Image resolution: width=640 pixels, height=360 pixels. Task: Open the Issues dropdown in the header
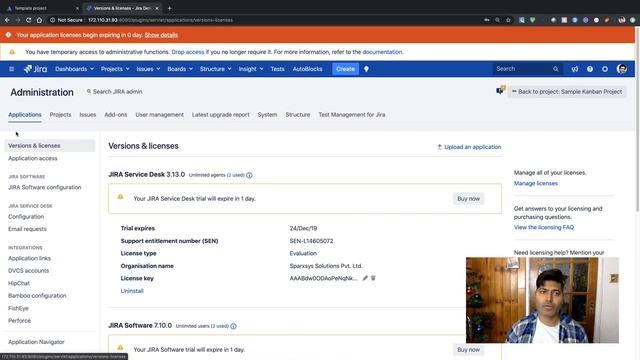click(148, 69)
